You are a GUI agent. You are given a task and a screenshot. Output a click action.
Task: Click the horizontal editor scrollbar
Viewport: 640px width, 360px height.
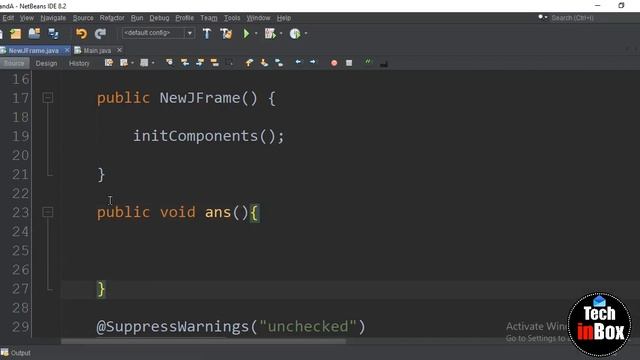click(x=203, y=341)
